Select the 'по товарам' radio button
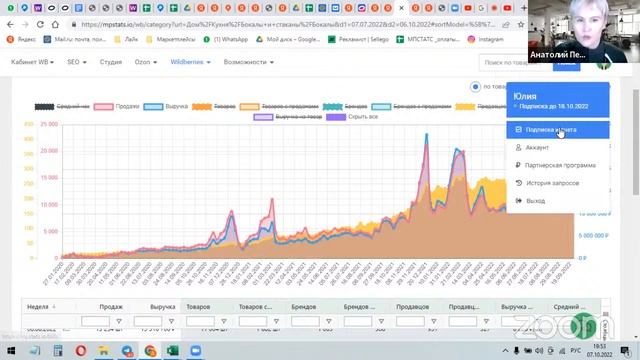640x360 pixels. point(475,87)
